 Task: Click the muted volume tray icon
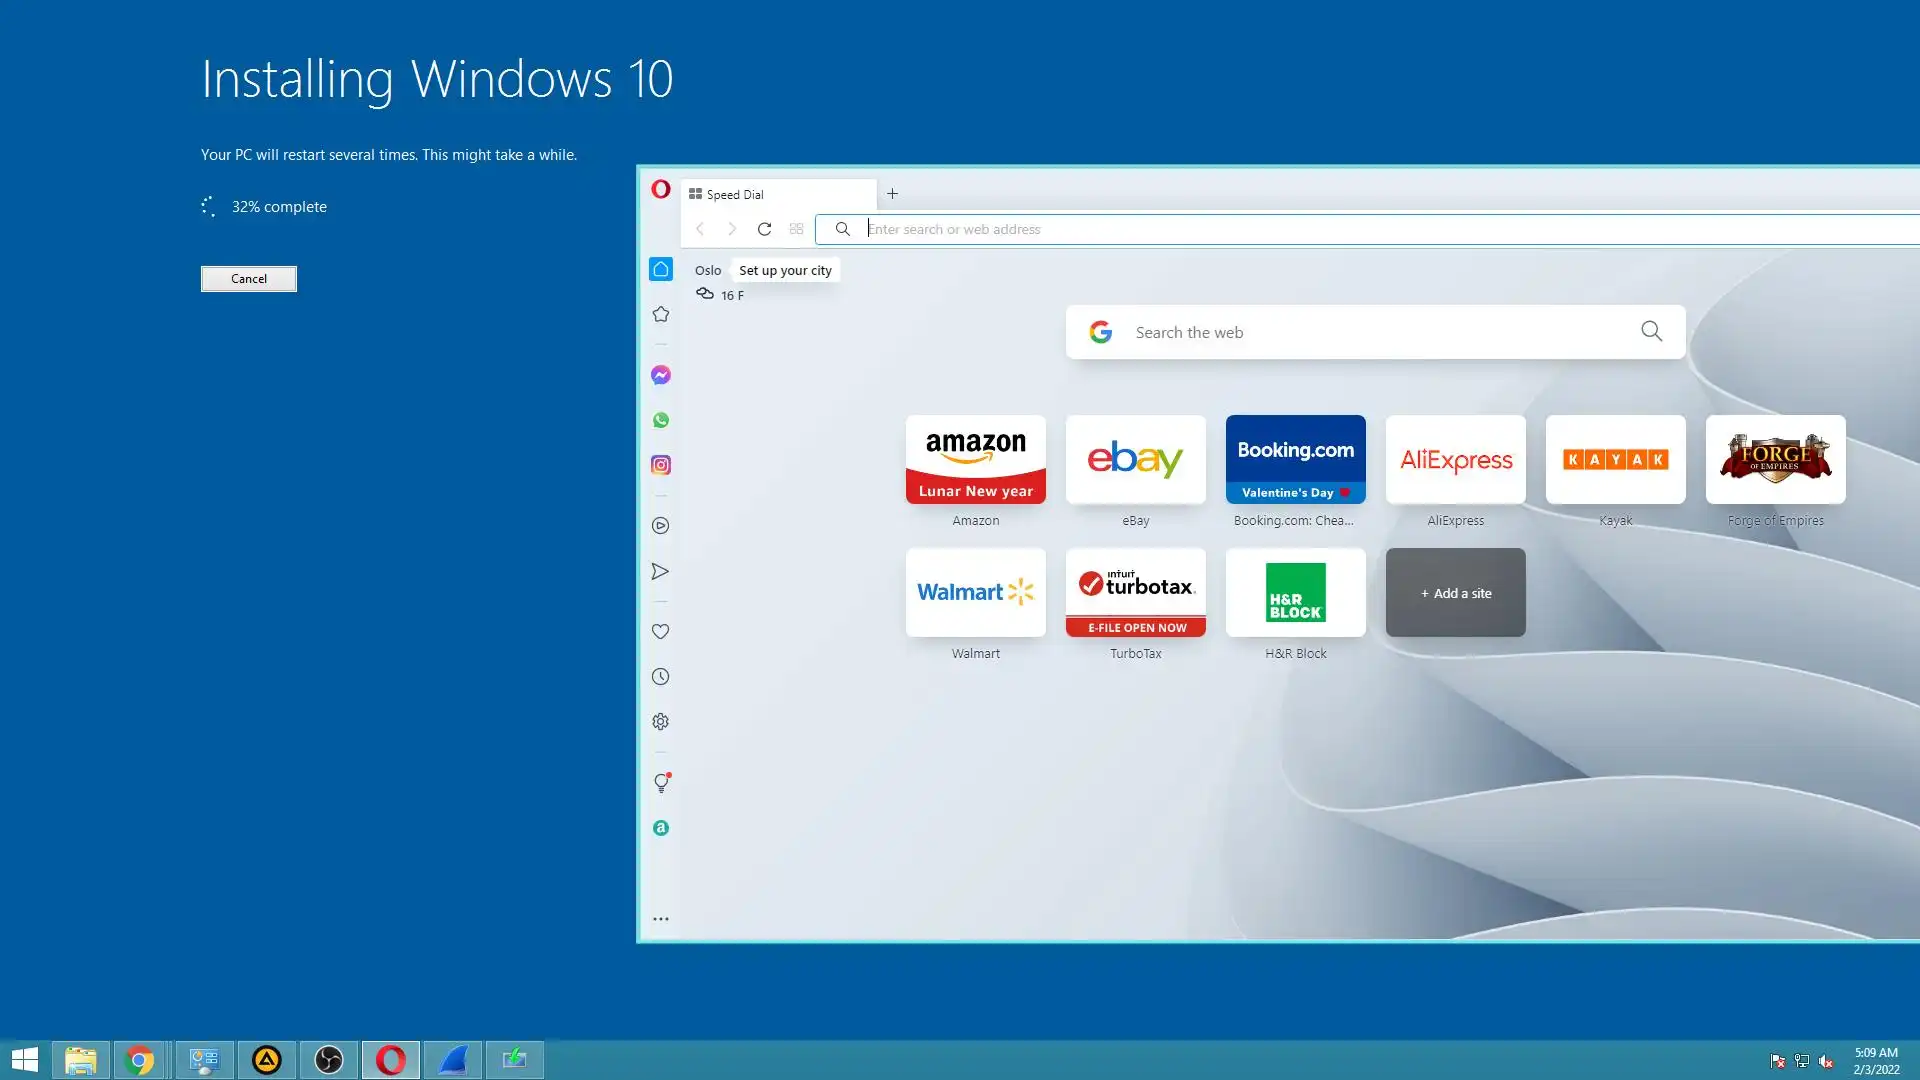pos(1826,1061)
